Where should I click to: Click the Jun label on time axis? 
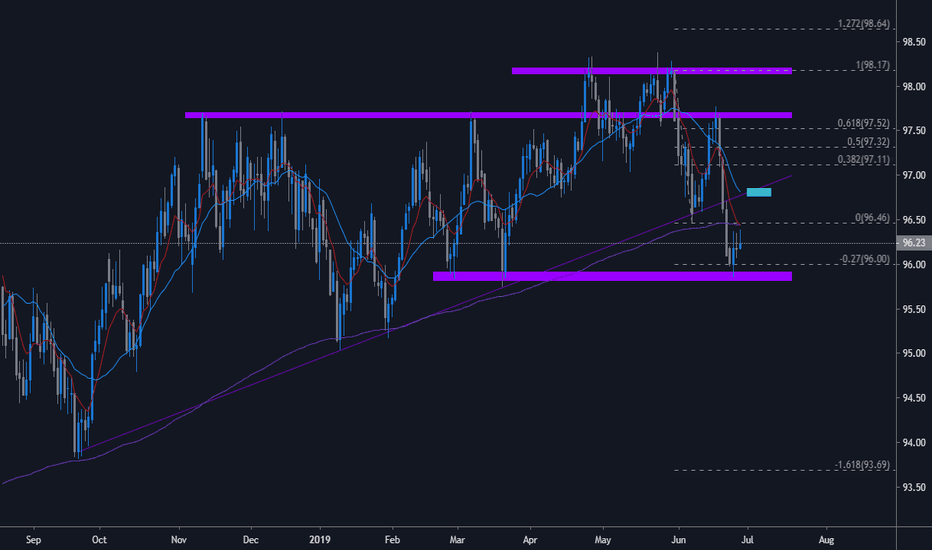click(x=678, y=540)
